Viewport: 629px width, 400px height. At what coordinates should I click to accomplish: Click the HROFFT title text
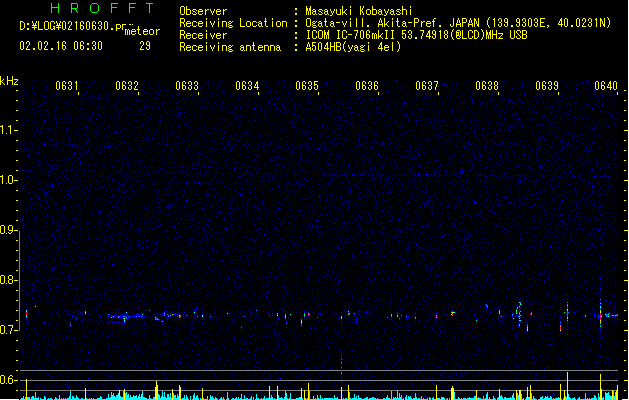pyautogui.click(x=103, y=8)
